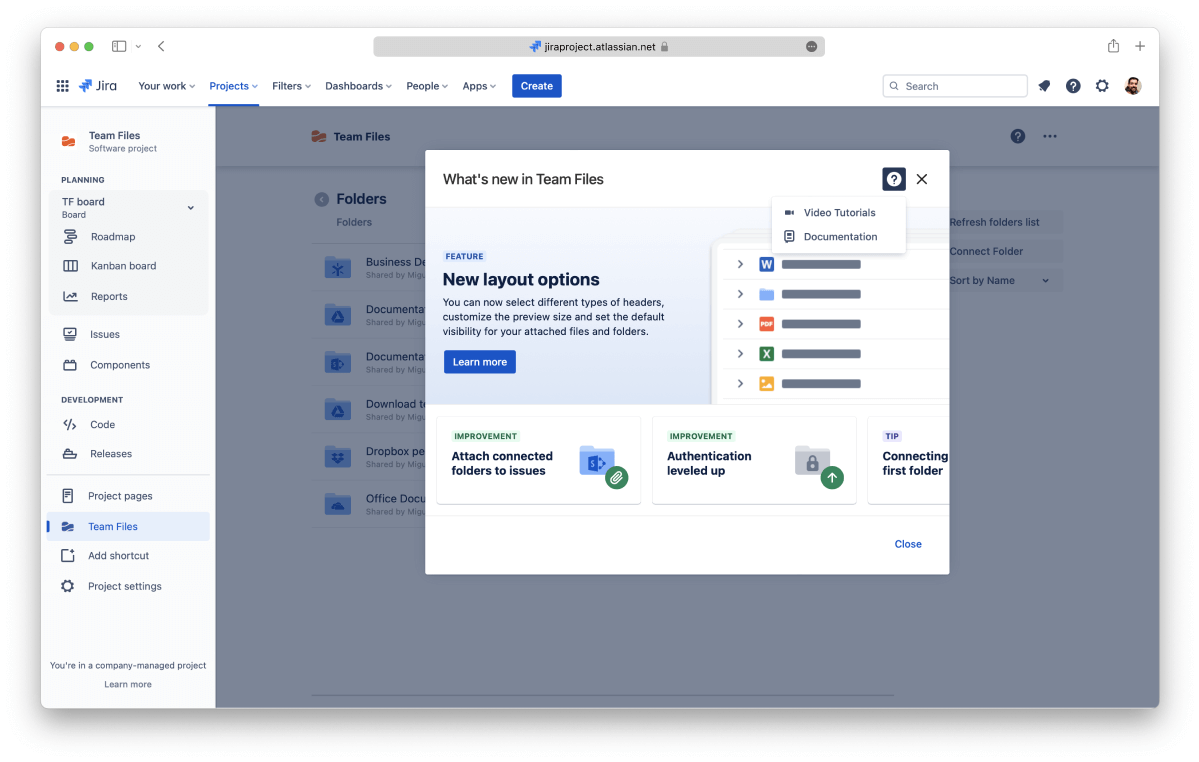Open the Dashboards dropdown menu
The image size is (1199, 762).
point(358,86)
